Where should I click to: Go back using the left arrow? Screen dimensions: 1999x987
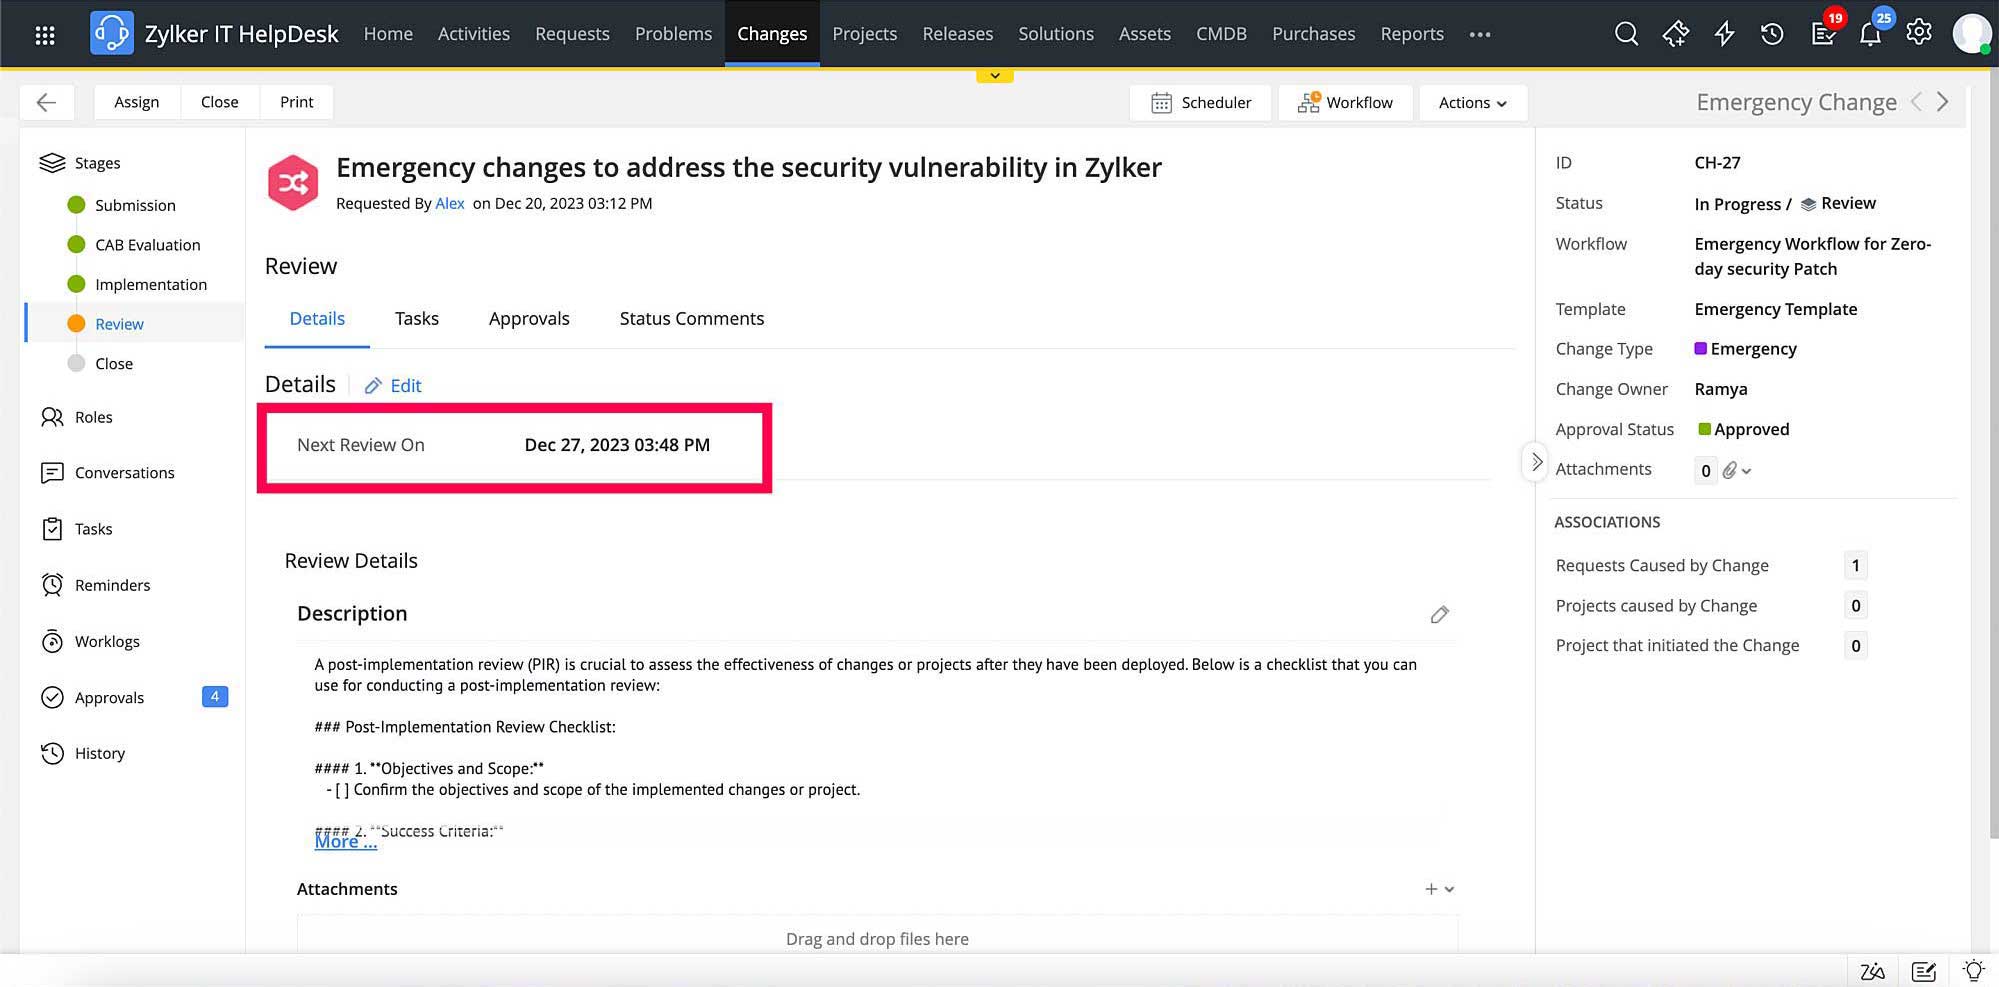click(46, 102)
